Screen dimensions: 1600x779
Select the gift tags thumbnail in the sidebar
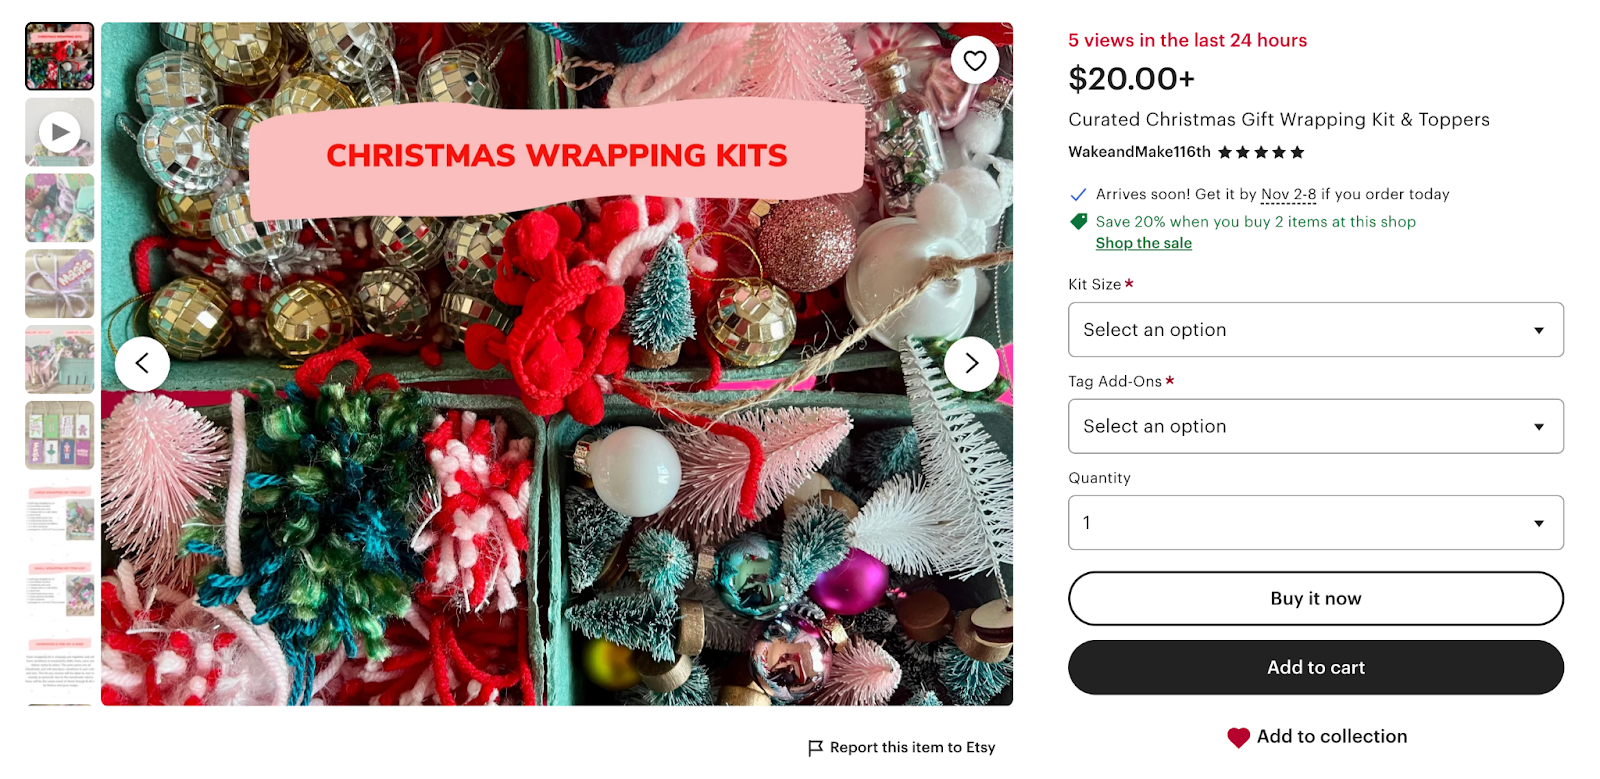coord(59,435)
